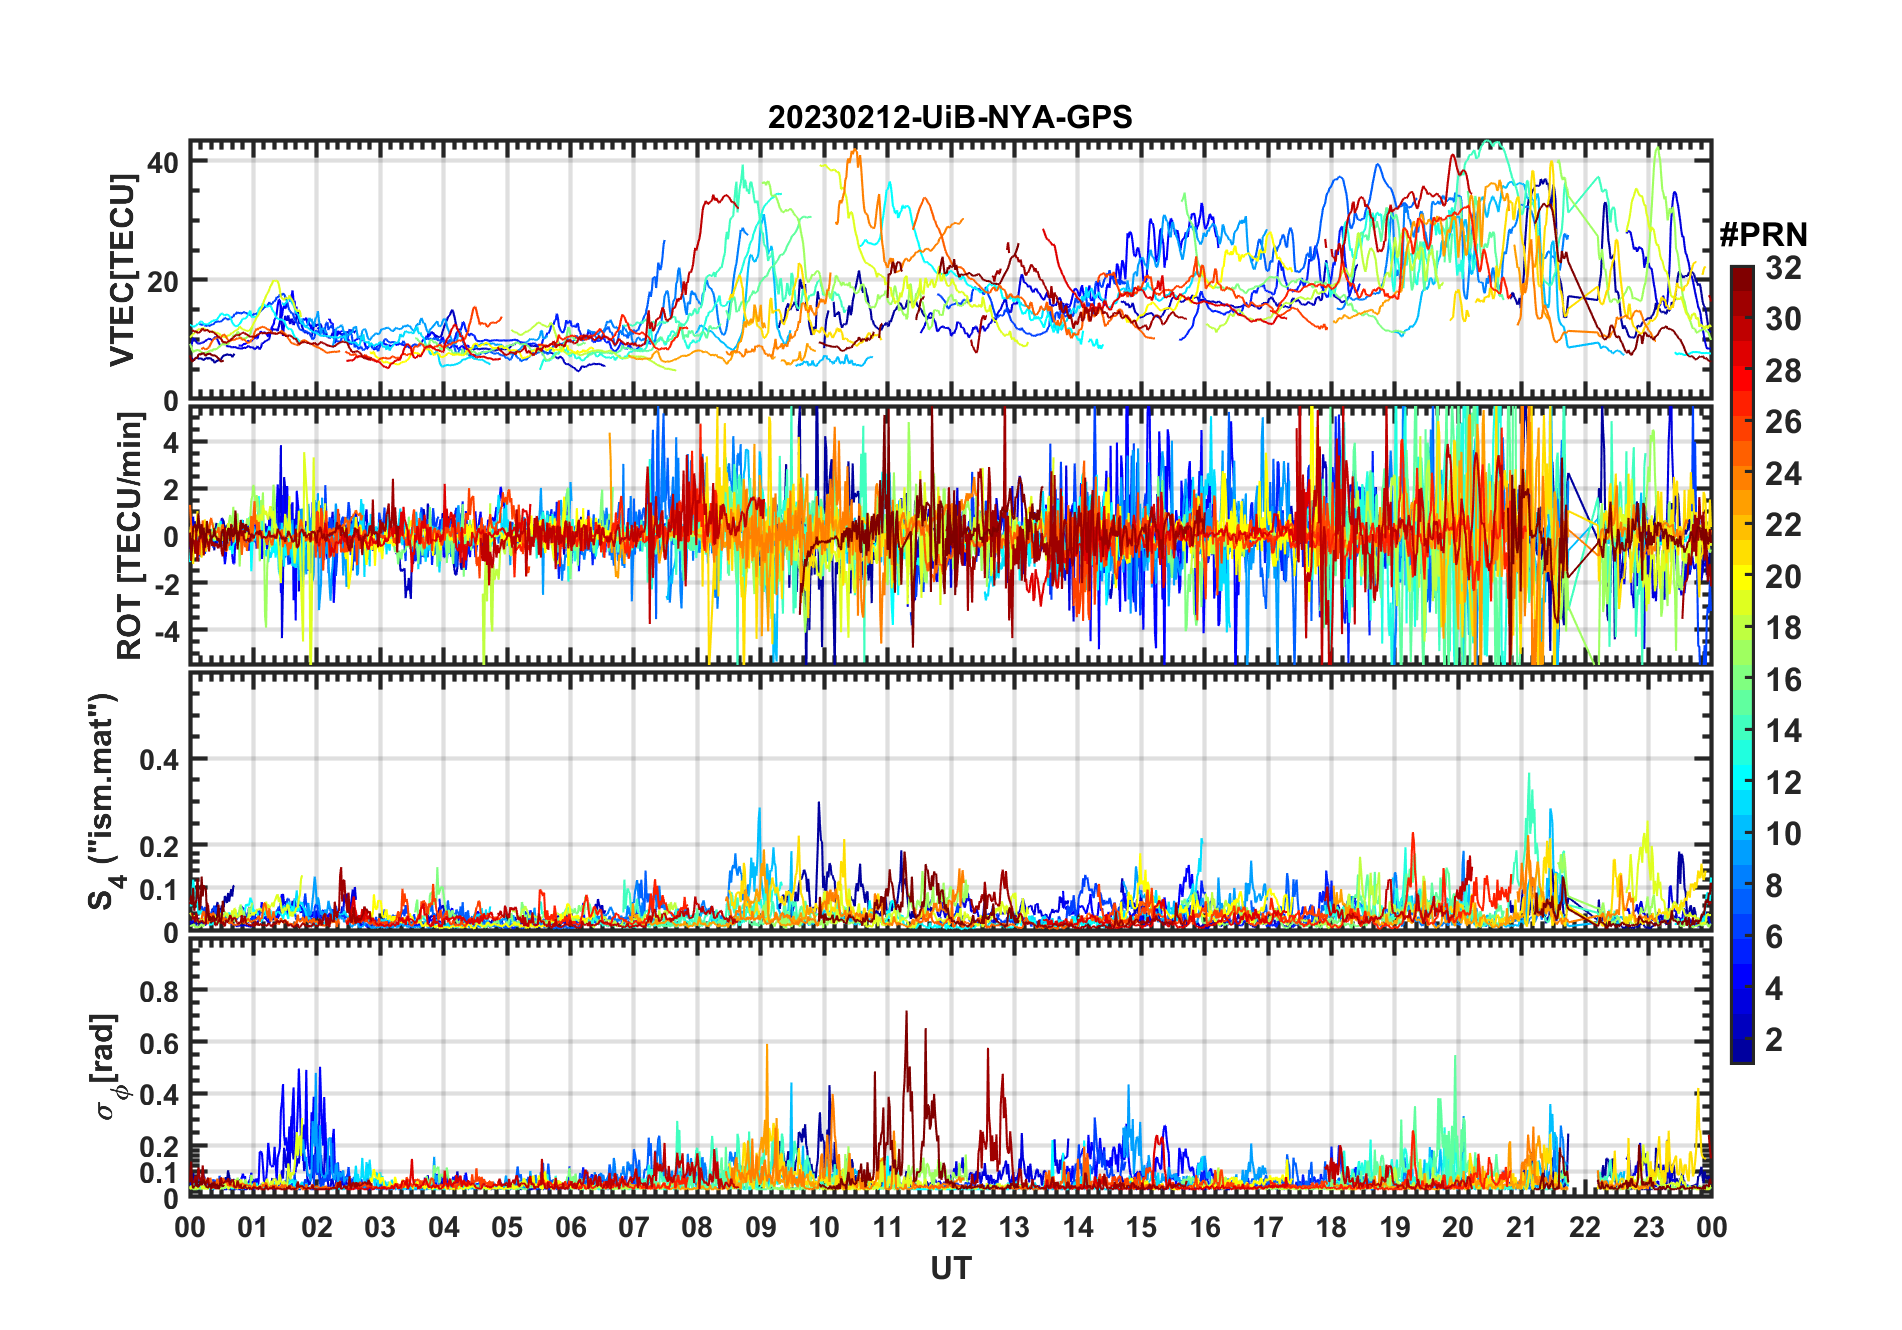
Task: Click the 03 hour tick on the UT axis
Action: click(380, 1227)
